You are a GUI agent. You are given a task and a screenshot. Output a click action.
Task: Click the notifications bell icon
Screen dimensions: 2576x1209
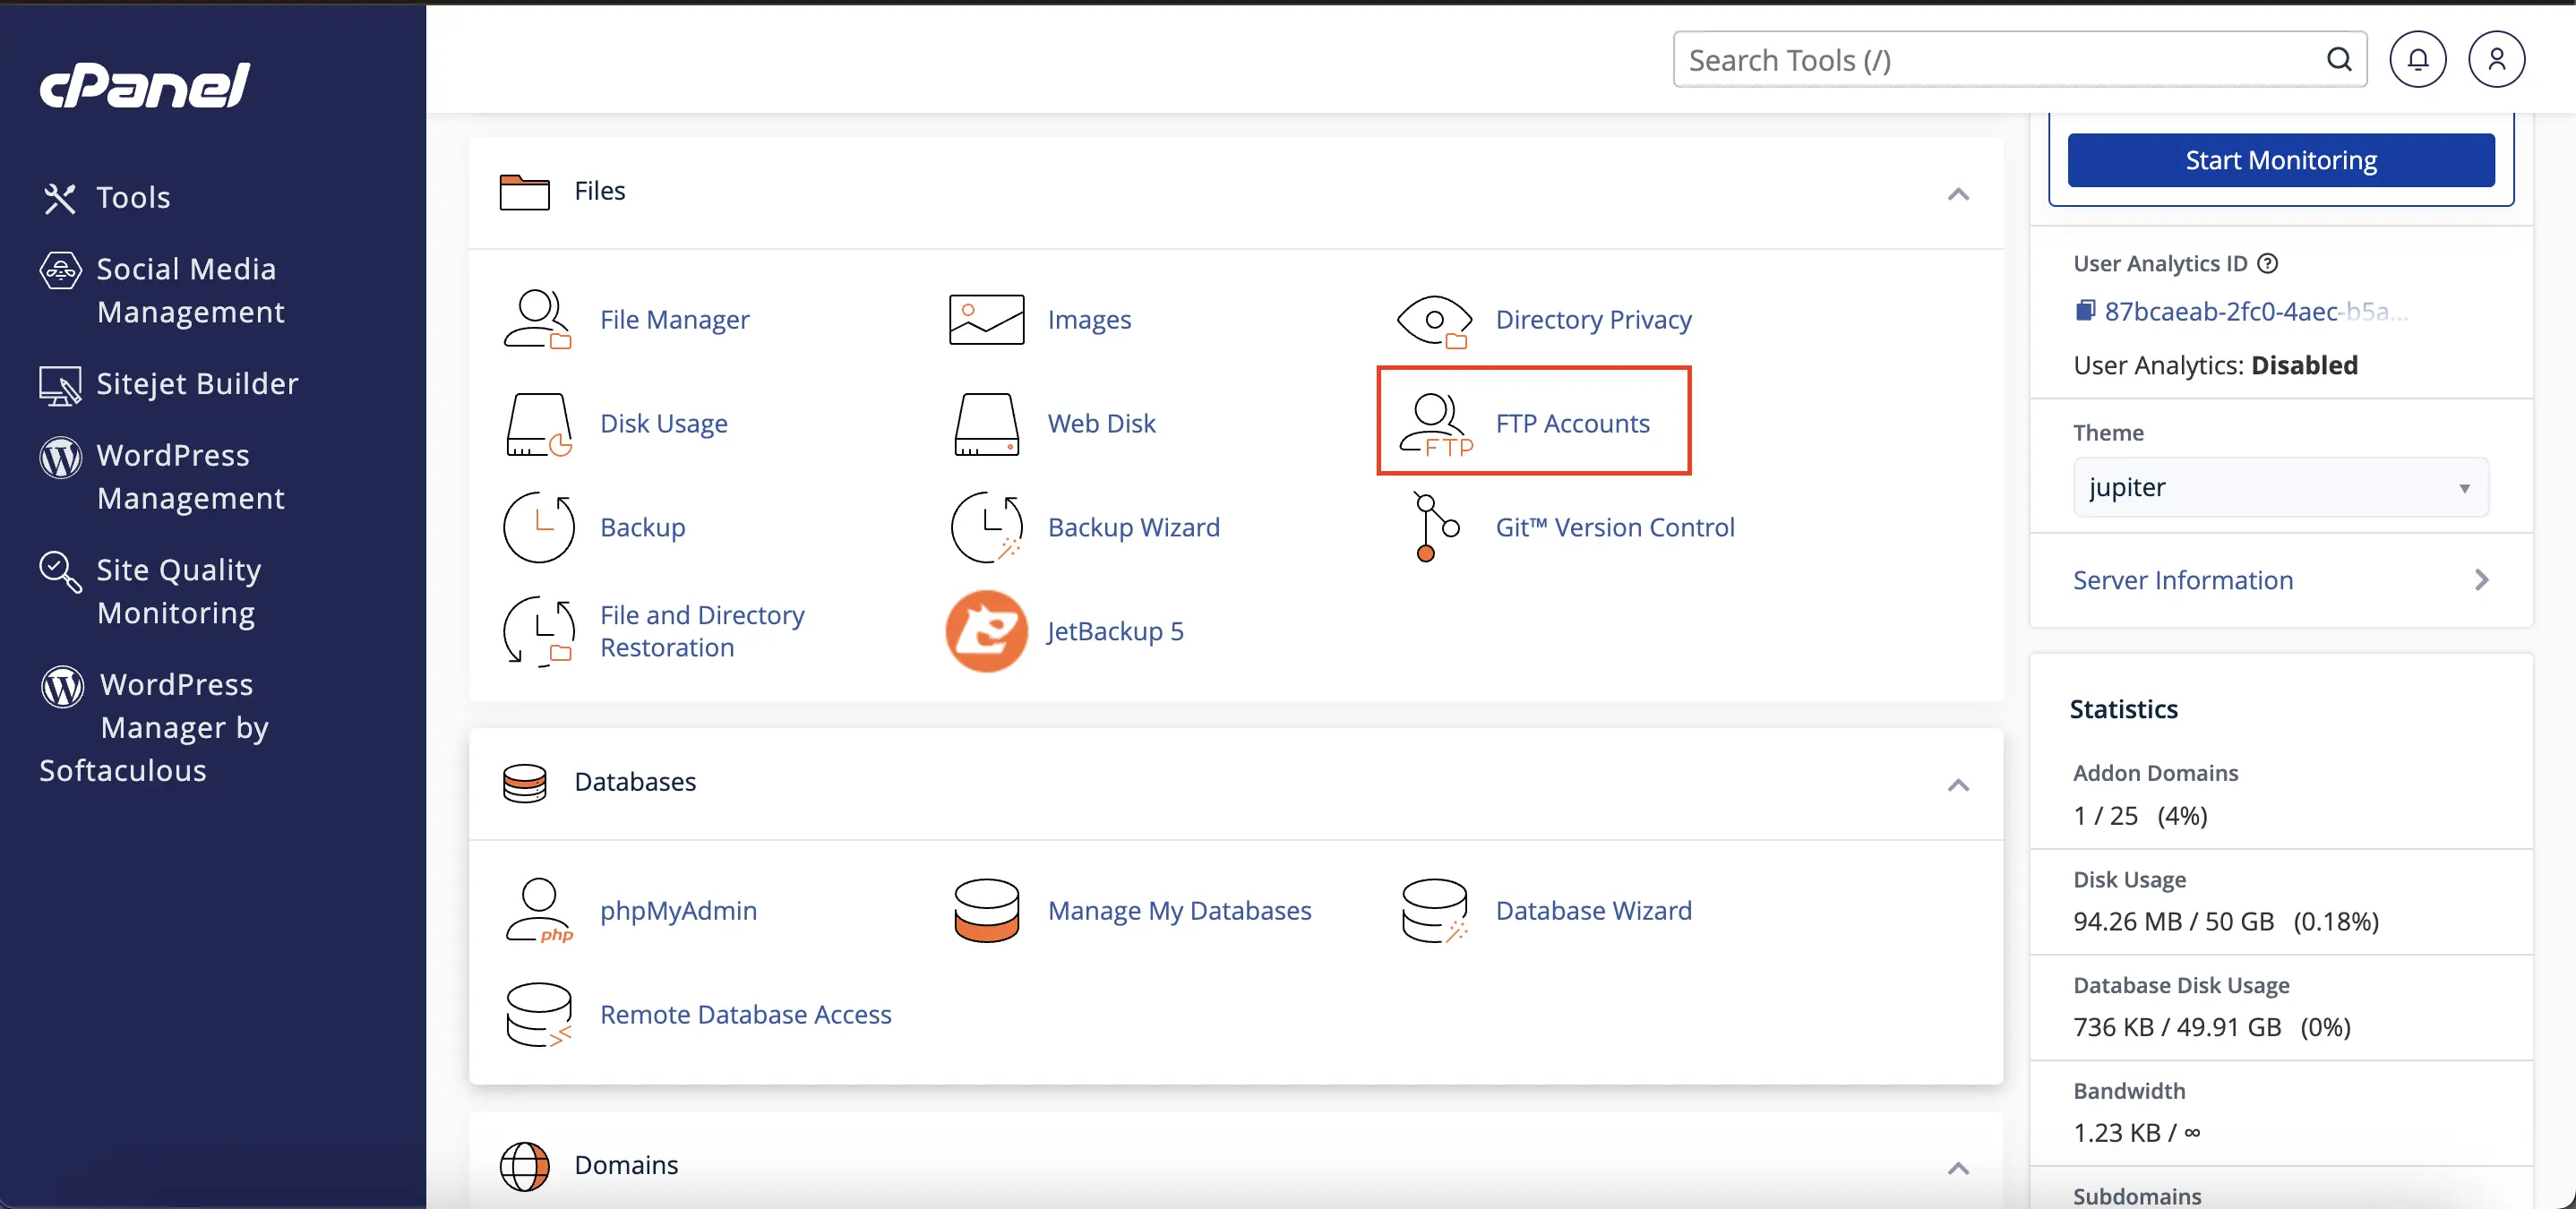tap(2417, 60)
